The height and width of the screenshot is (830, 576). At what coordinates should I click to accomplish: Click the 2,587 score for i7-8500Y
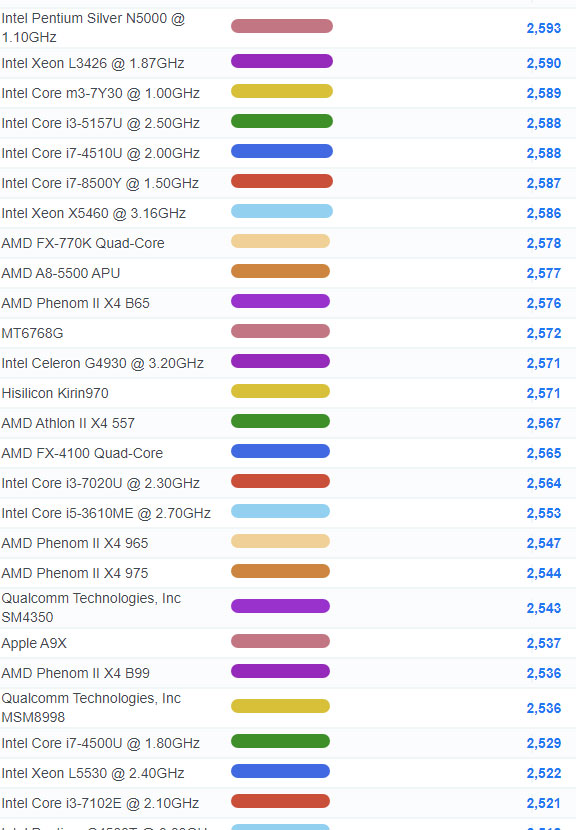(x=544, y=183)
